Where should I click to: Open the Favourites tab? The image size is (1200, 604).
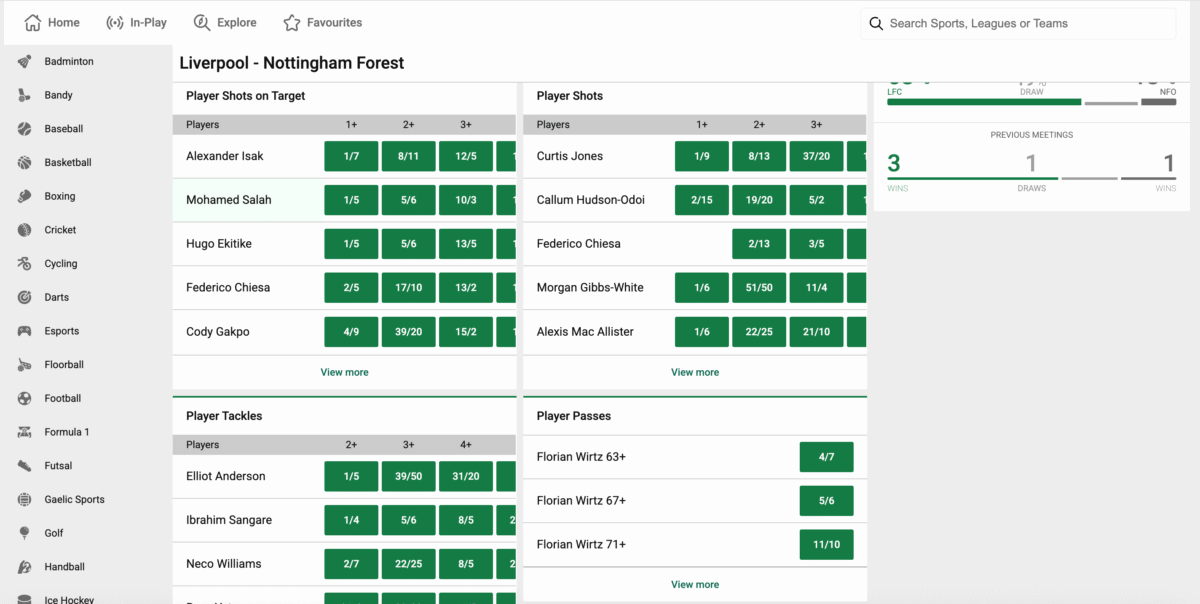click(x=322, y=23)
